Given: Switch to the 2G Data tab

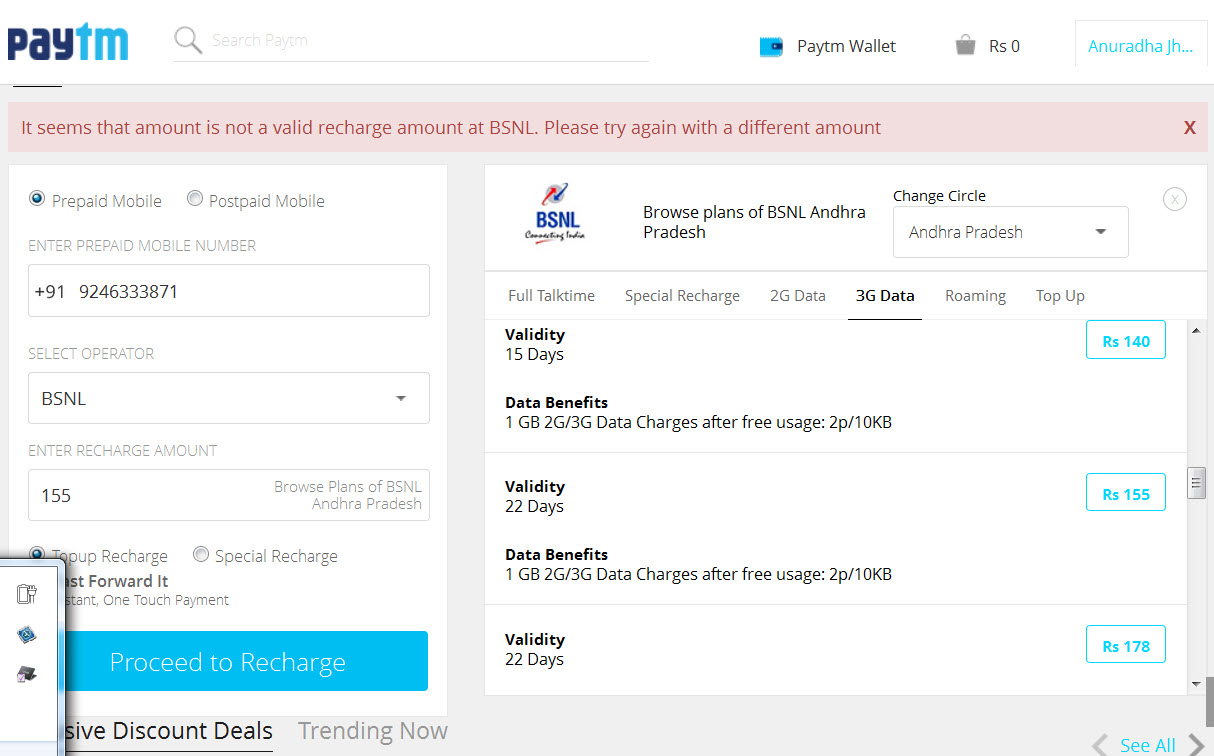Looking at the screenshot, I should point(797,295).
